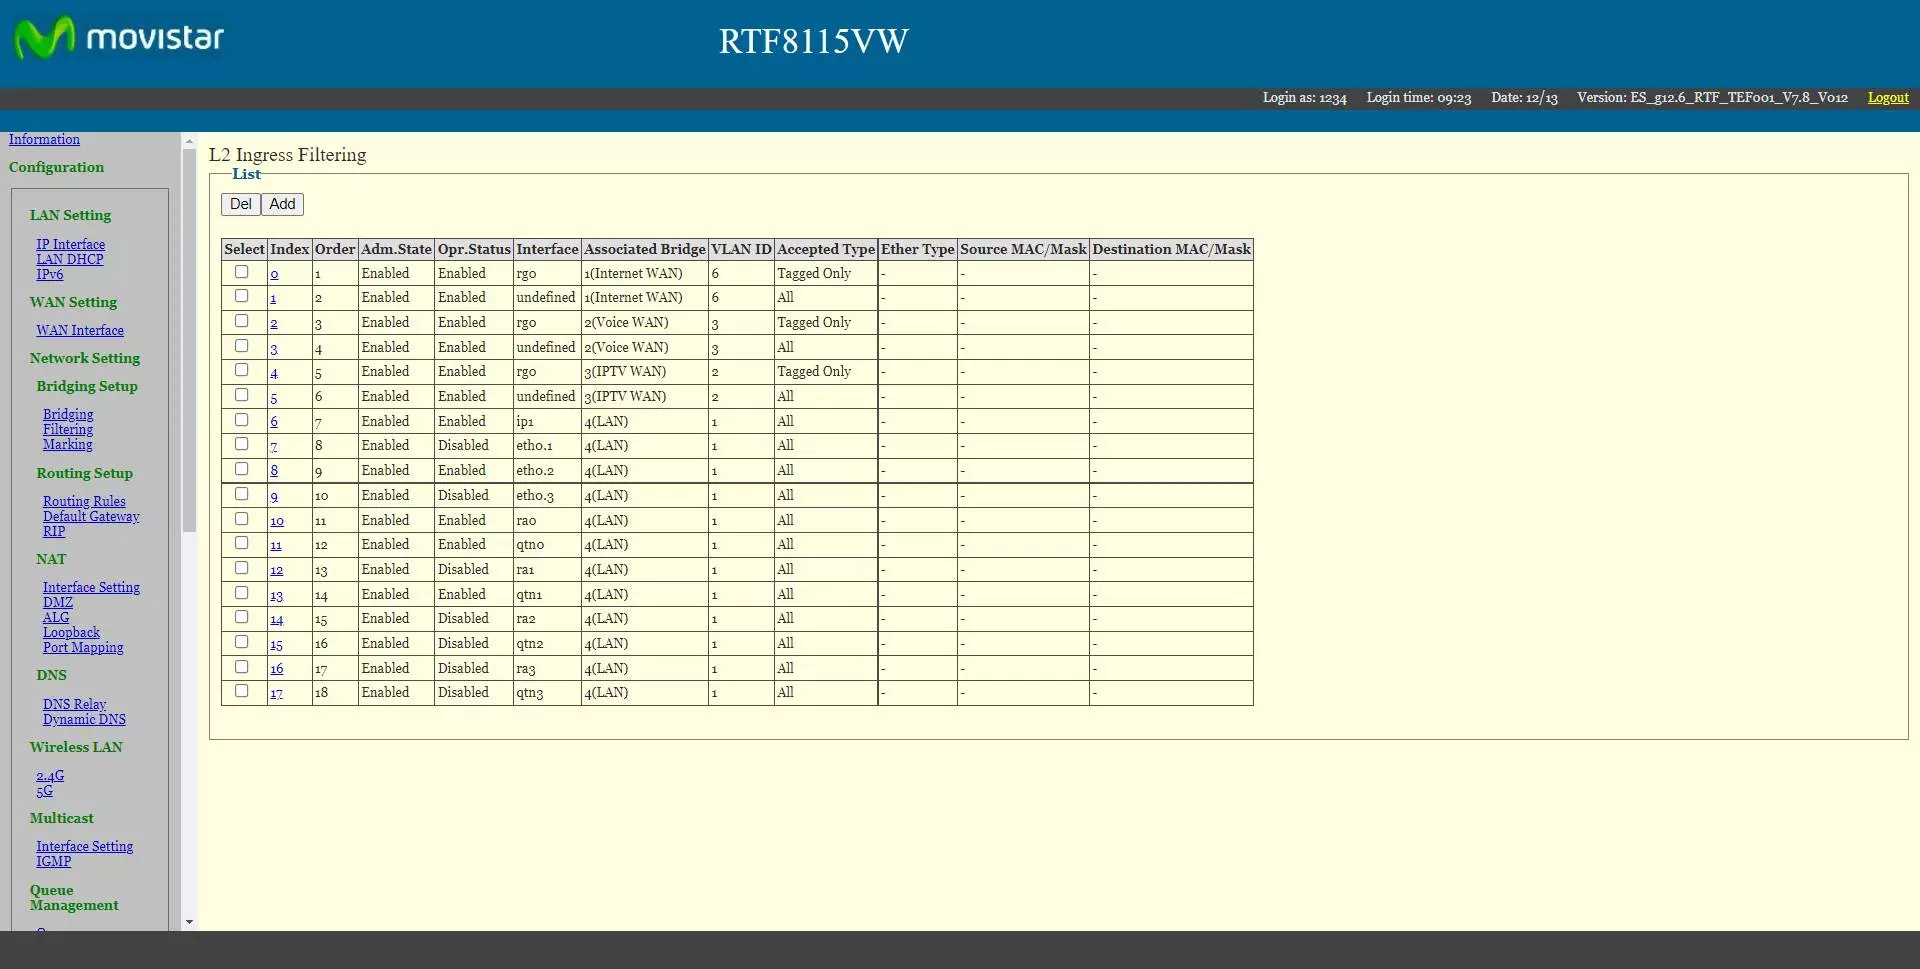Check the box for qtn3 row
This screenshot has width=1920, height=969.
click(x=241, y=691)
